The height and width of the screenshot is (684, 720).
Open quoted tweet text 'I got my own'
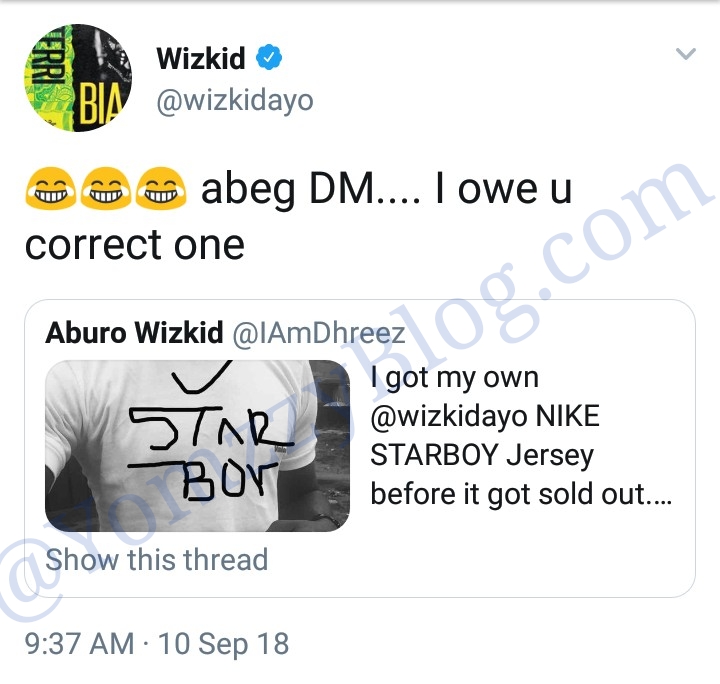[454, 378]
